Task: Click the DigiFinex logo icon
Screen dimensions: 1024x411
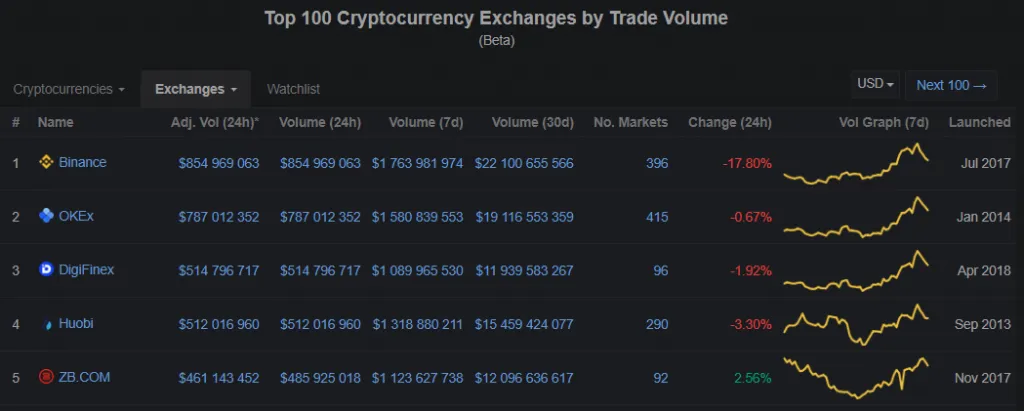Action: point(46,269)
